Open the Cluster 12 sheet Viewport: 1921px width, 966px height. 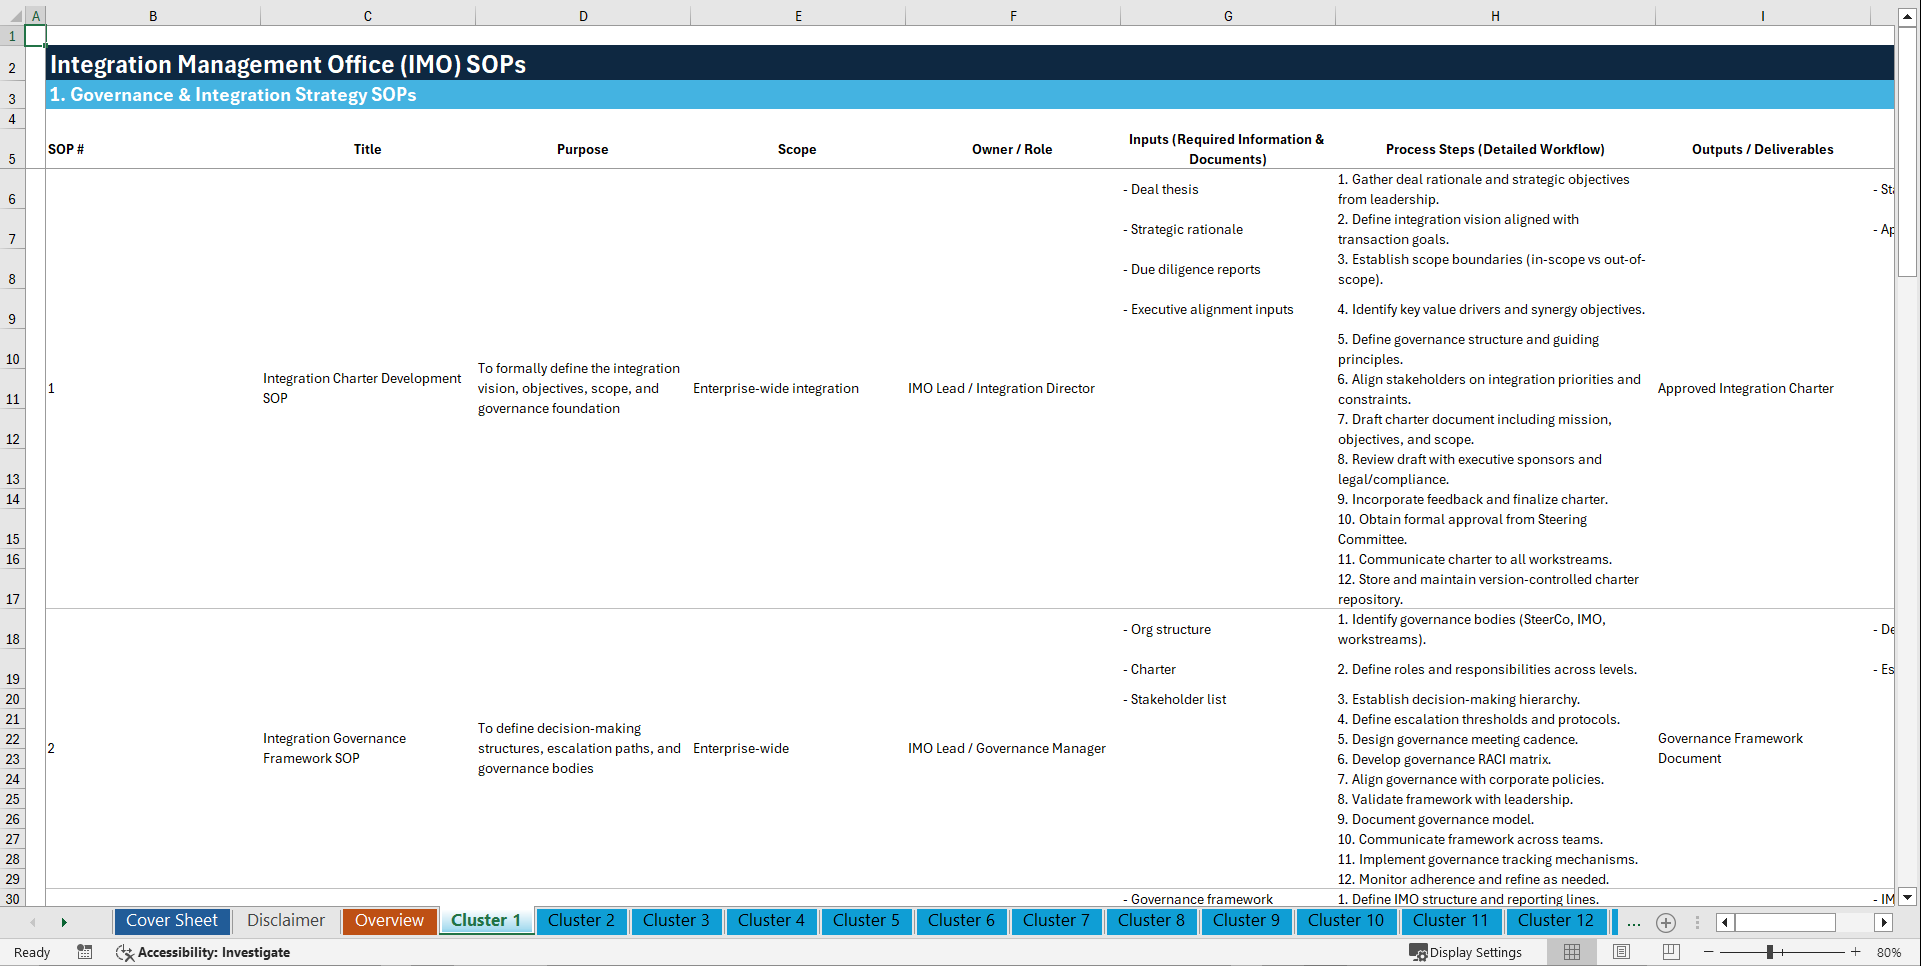click(1556, 921)
